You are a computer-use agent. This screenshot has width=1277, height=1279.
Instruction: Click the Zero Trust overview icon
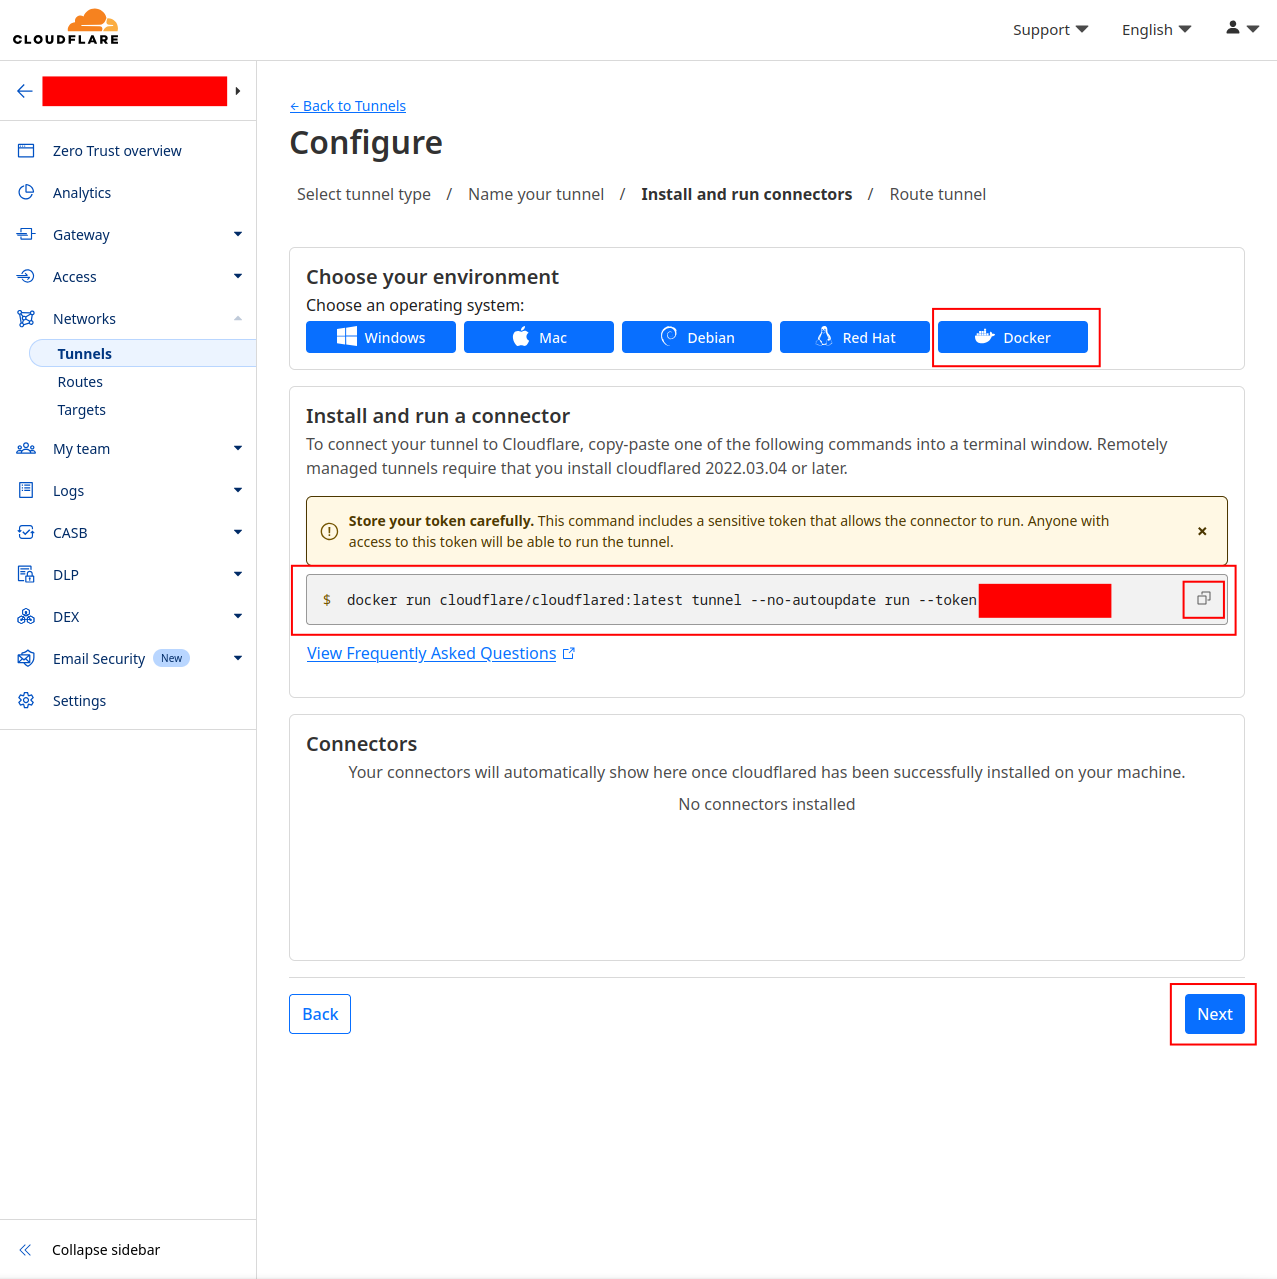coord(26,151)
